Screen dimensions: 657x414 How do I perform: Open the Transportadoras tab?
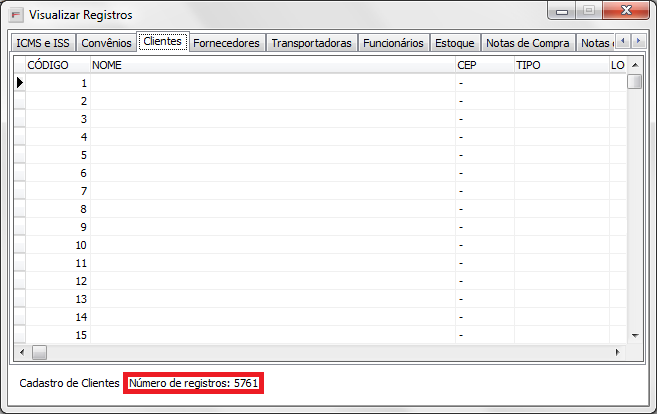[311, 43]
